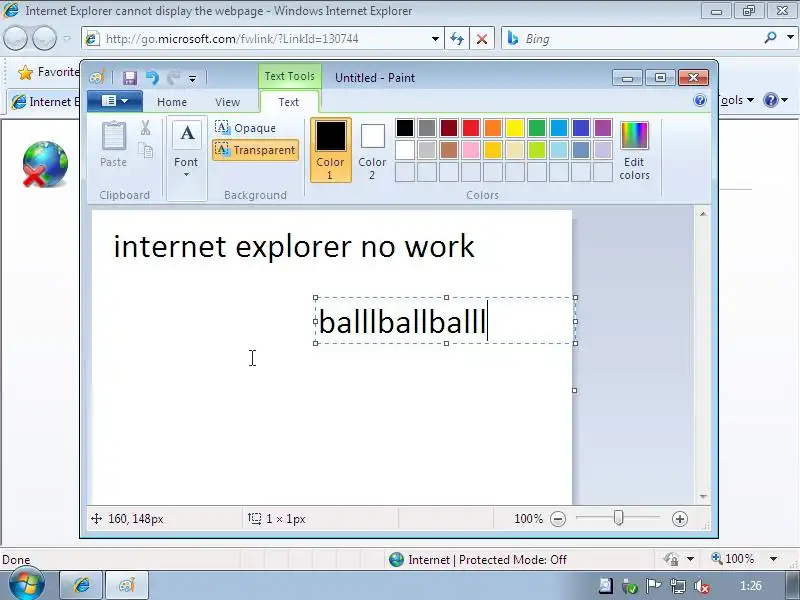
Task: Toggle Transparent text background
Action: [x=255, y=150]
